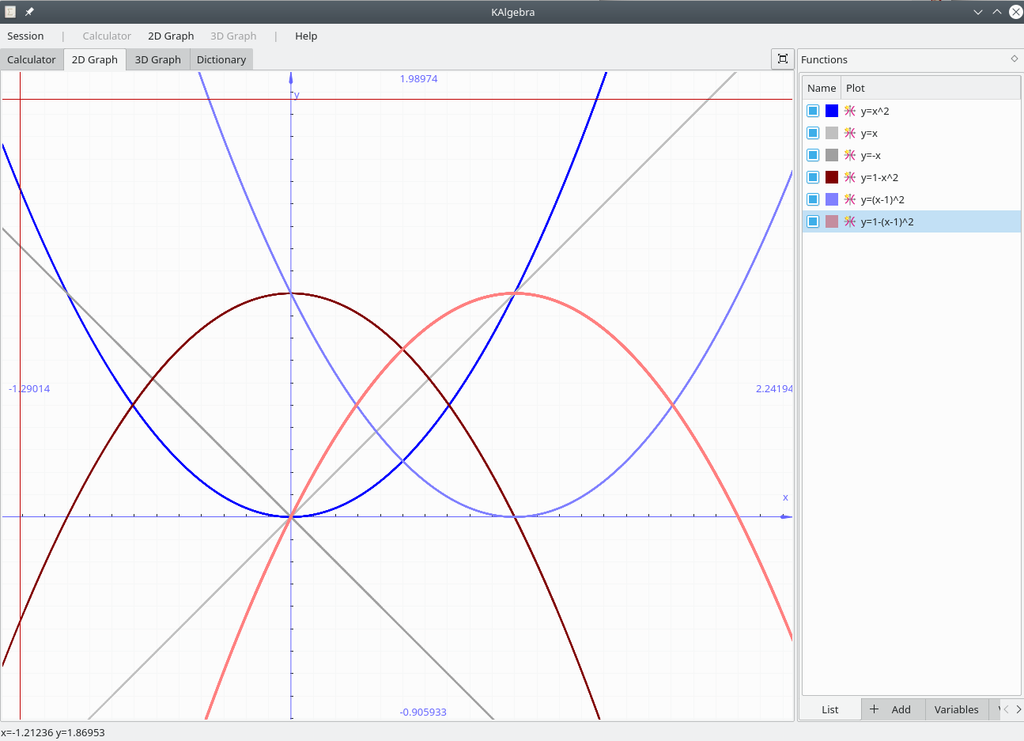The width and height of the screenshot is (1024, 741).
Task: Open the grayed Calculator menu
Action: coord(106,36)
